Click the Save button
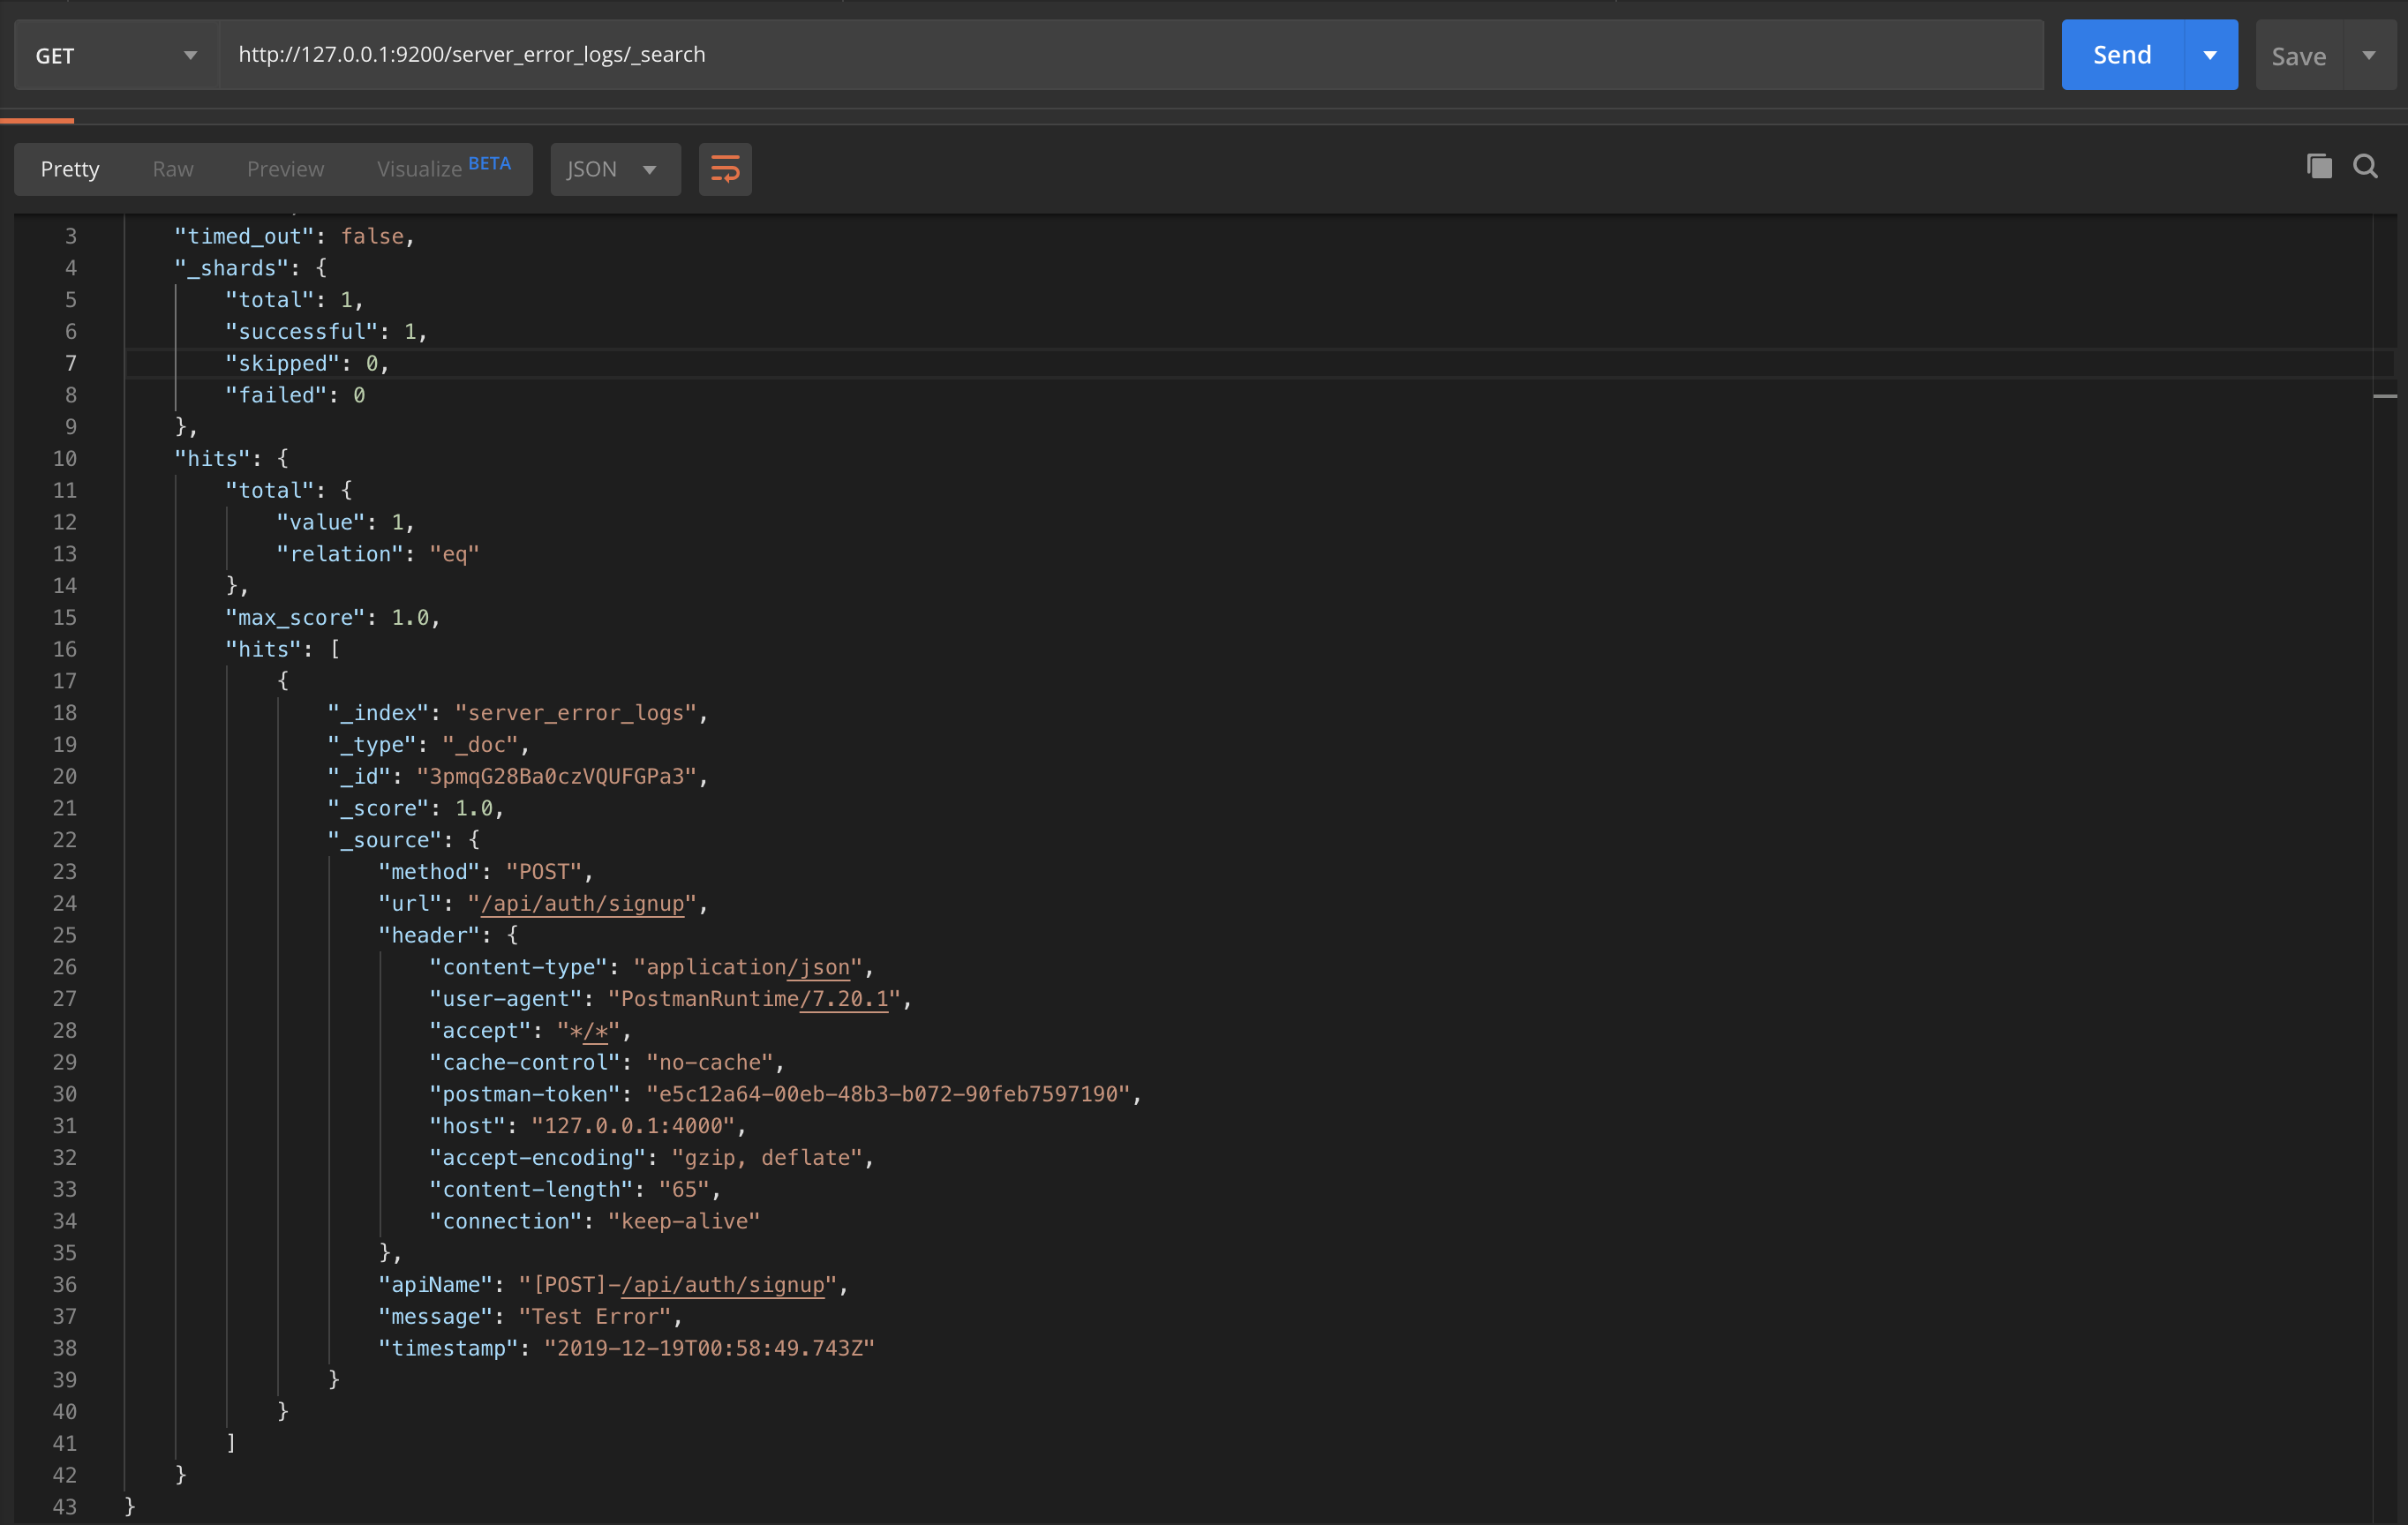The width and height of the screenshot is (2408, 1525). click(2298, 56)
